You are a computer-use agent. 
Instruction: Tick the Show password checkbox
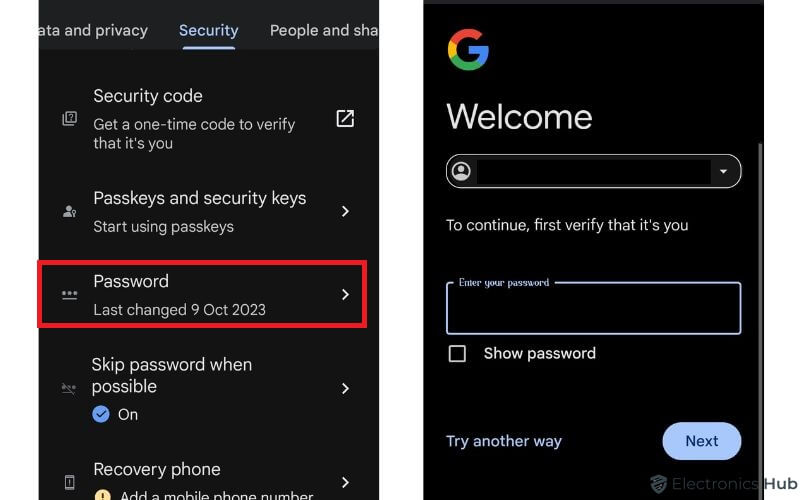pos(457,354)
